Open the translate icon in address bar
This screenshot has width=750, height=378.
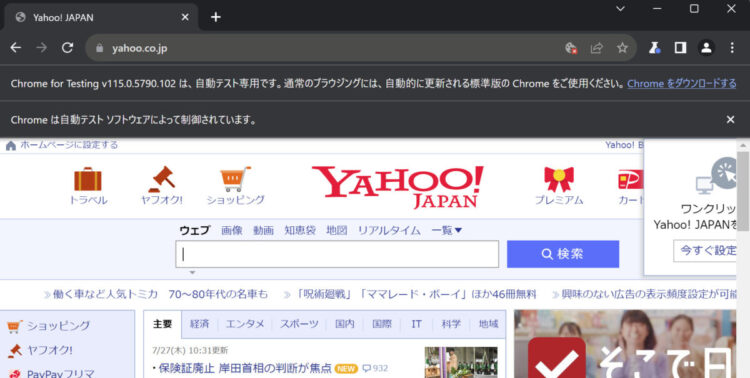(x=571, y=48)
